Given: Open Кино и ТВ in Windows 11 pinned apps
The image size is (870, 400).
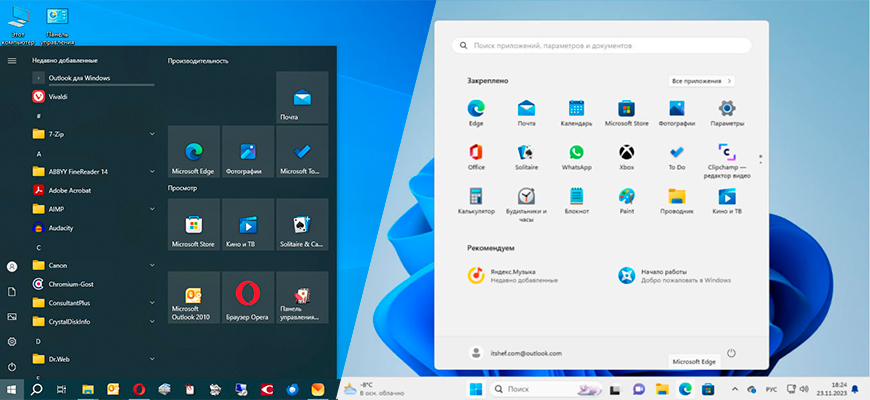Looking at the screenshot, I should coord(727,201).
